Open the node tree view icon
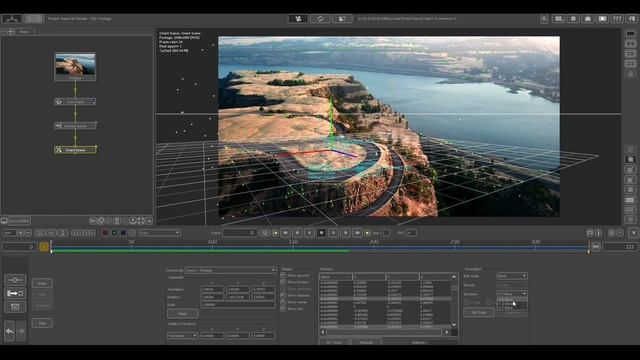Image resolution: width=640 pixels, height=360 pixels. 11,19
